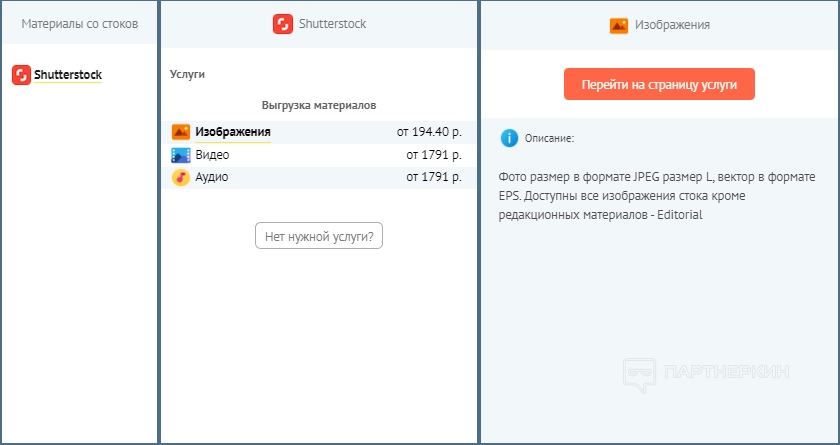Click the Изображения title in right panel

(x=672, y=25)
